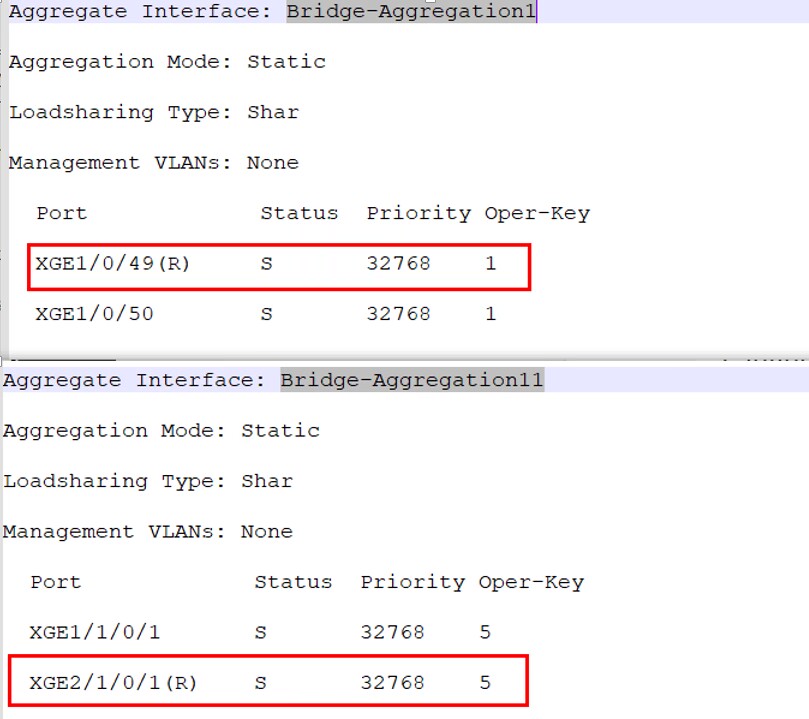
Task: Click the Priority column header for Bridge-Aggregation11
Action: tap(412, 582)
